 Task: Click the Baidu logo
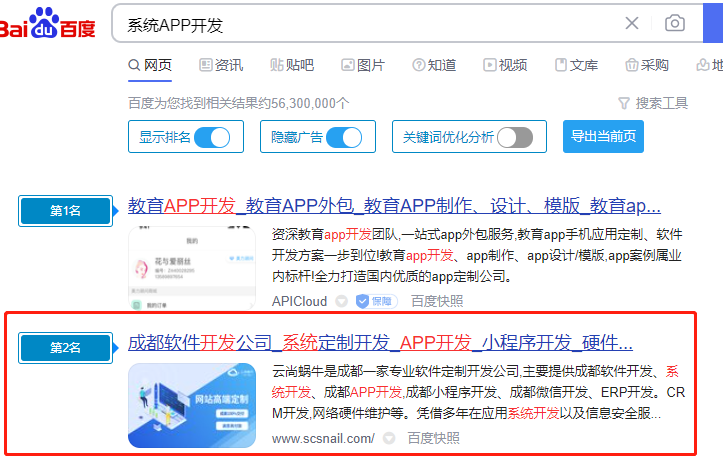pyautogui.click(x=48, y=24)
